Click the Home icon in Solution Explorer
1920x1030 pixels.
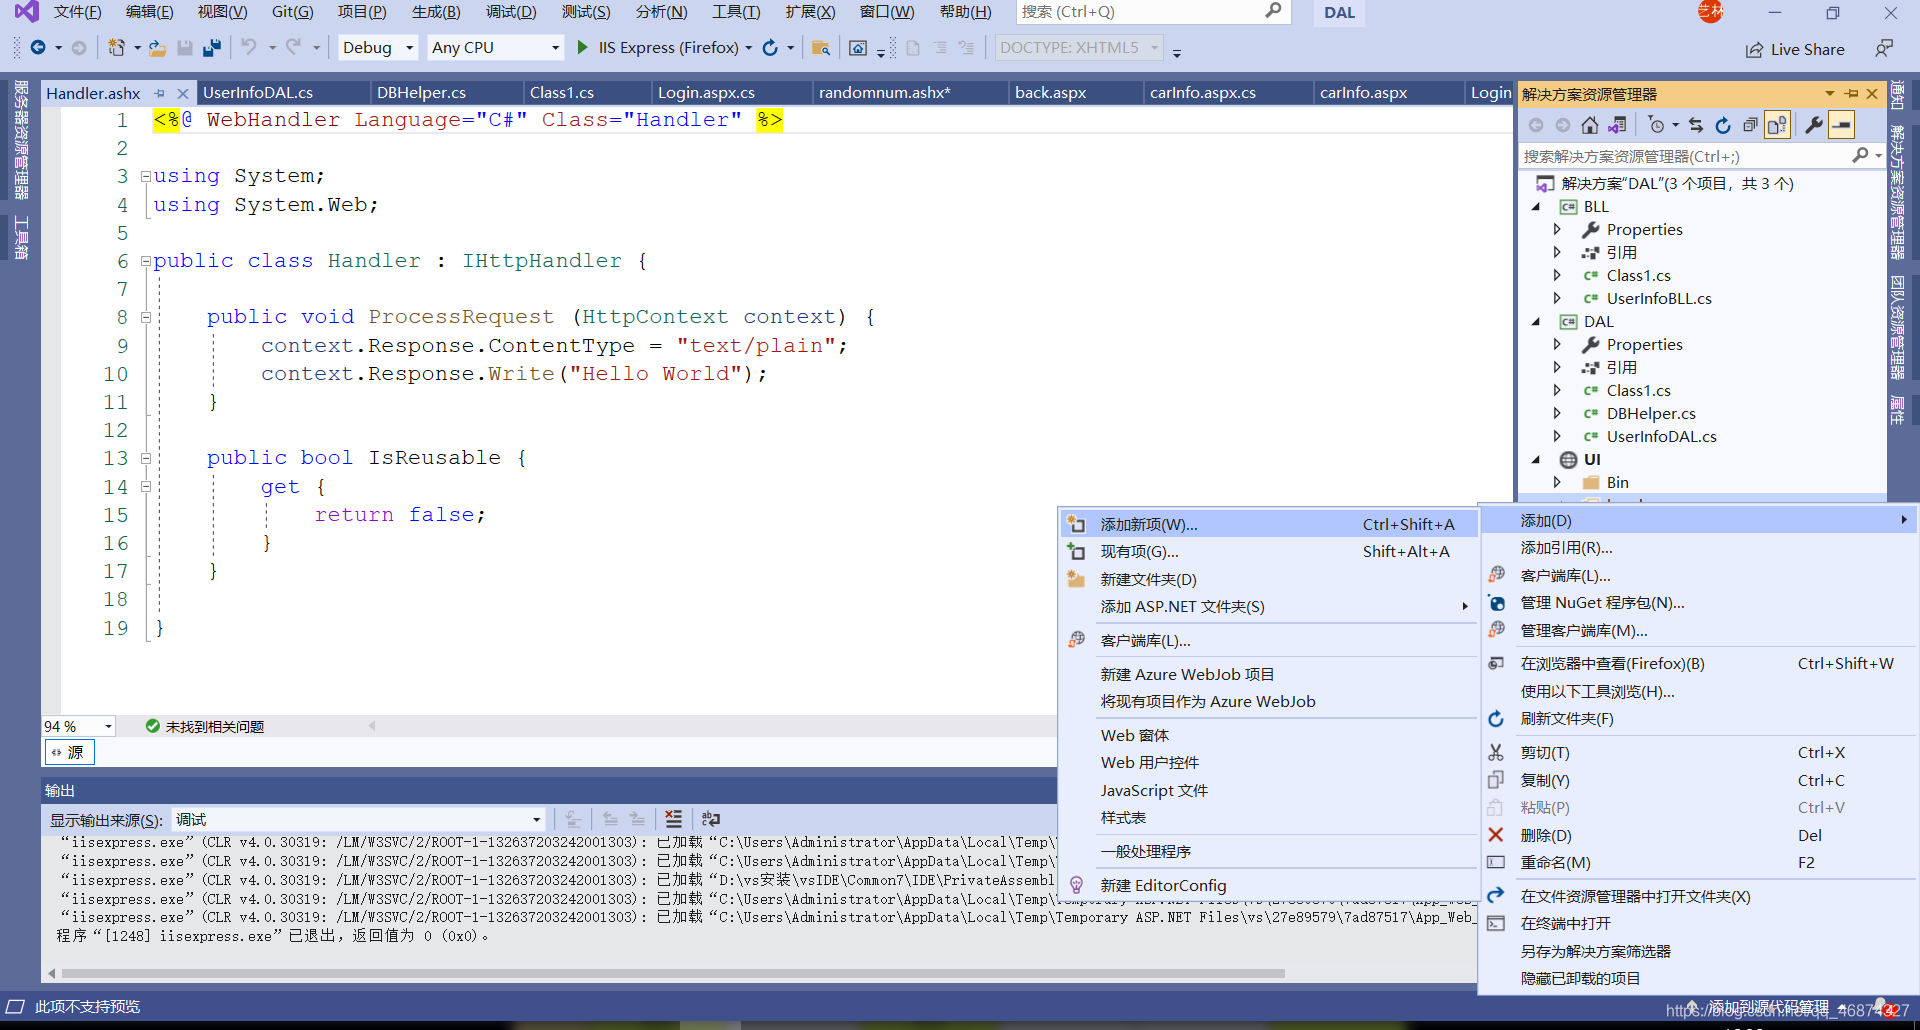tap(1590, 125)
